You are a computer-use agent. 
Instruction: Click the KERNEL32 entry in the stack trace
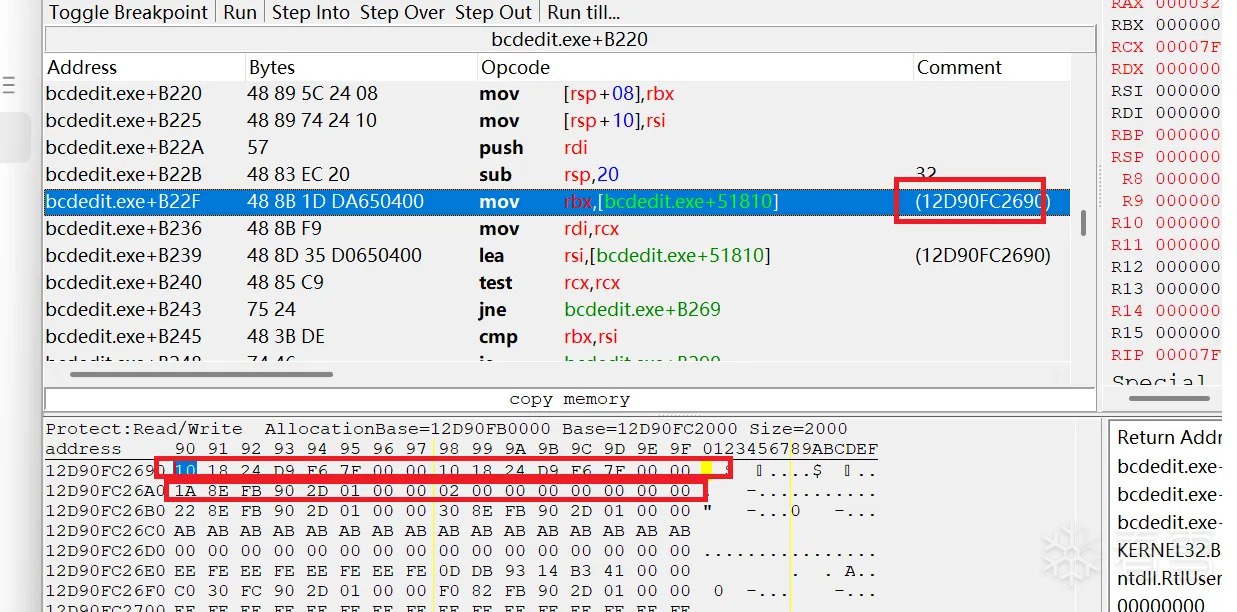click(1169, 550)
